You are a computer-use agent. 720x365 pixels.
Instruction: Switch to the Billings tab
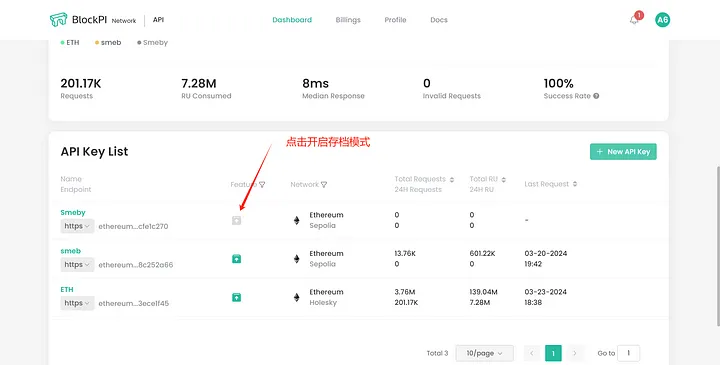pos(348,20)
